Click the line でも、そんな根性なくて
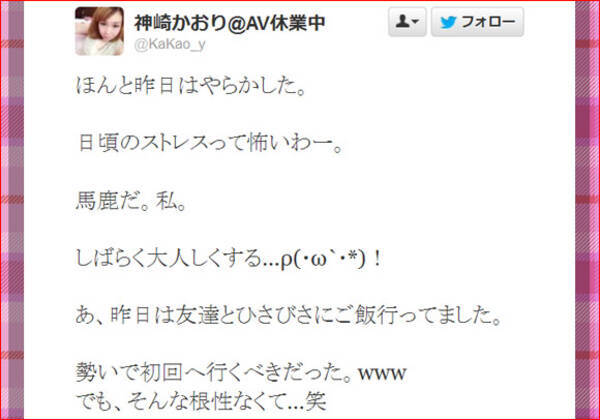600x420 pixels. click(201, 401)
